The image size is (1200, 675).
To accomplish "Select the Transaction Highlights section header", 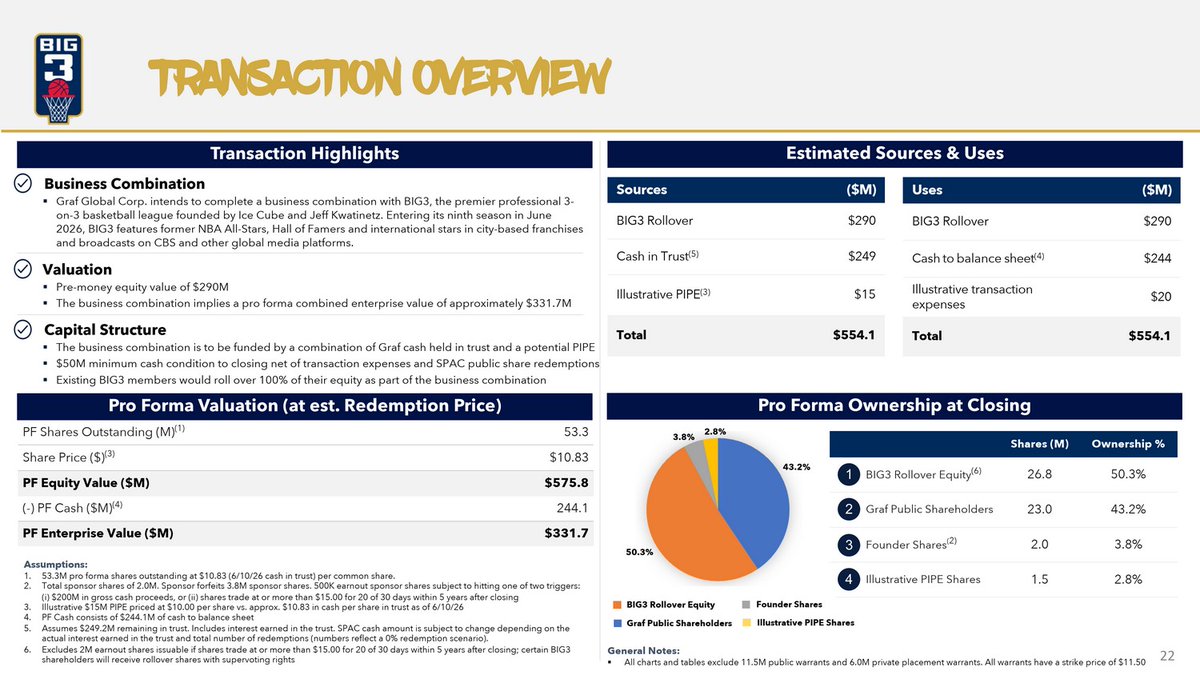I will coord(305,153).
